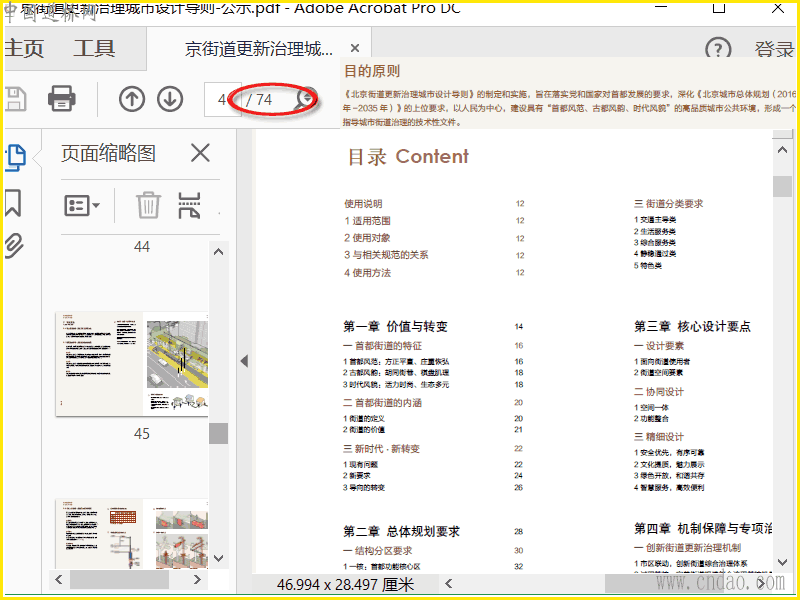800x600 pixels.
Task: Click the Print icon in the toolbar
Action: (62, 98)
